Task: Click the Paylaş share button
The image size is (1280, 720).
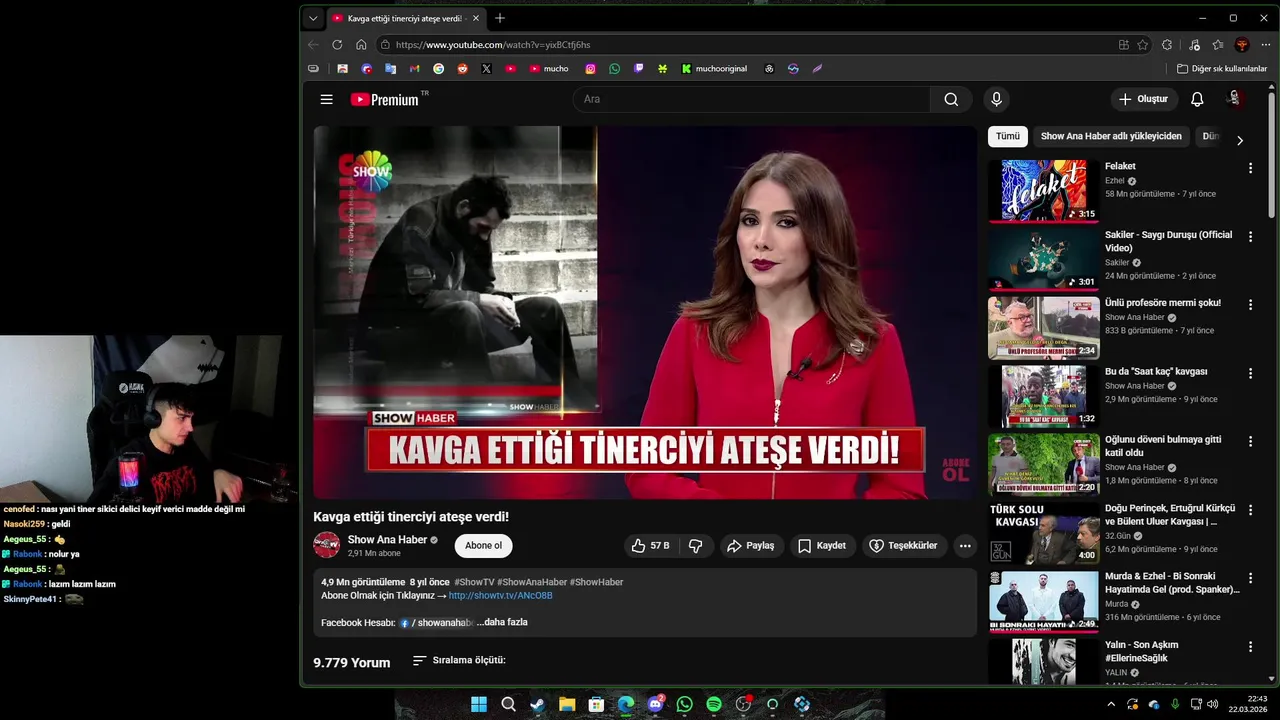Action: [751, 545]
